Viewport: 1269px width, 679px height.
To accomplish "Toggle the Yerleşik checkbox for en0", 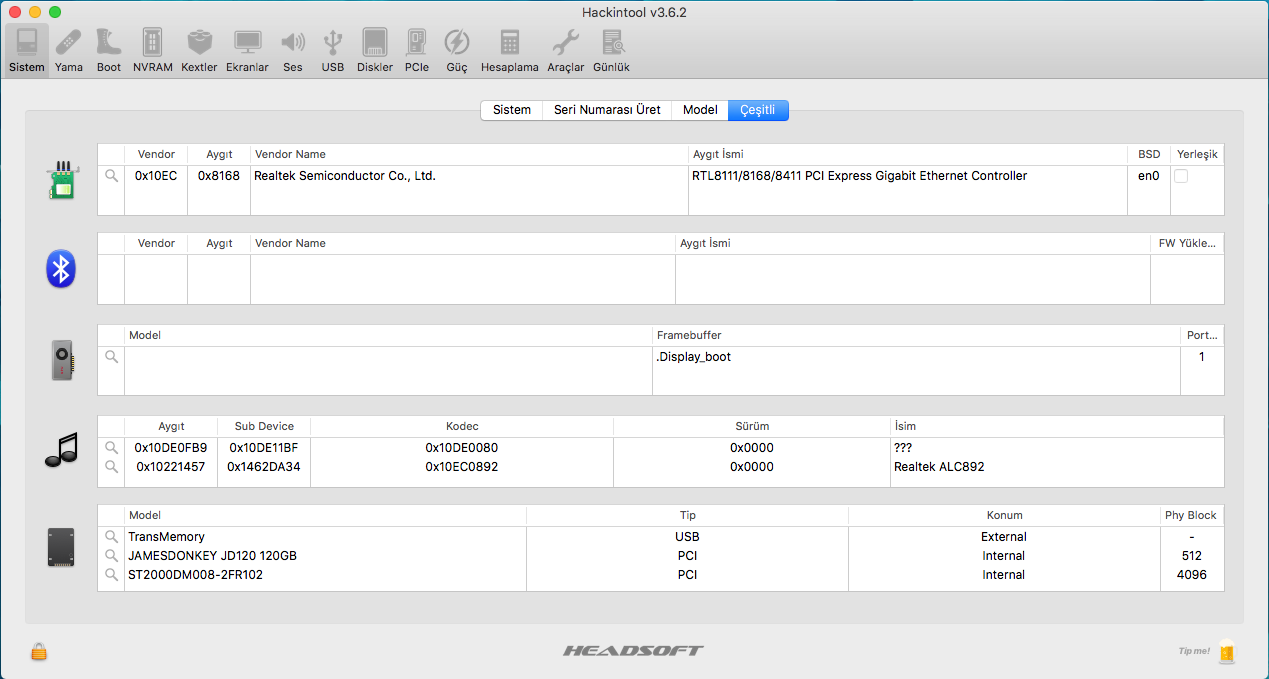I will [1181, 176].
